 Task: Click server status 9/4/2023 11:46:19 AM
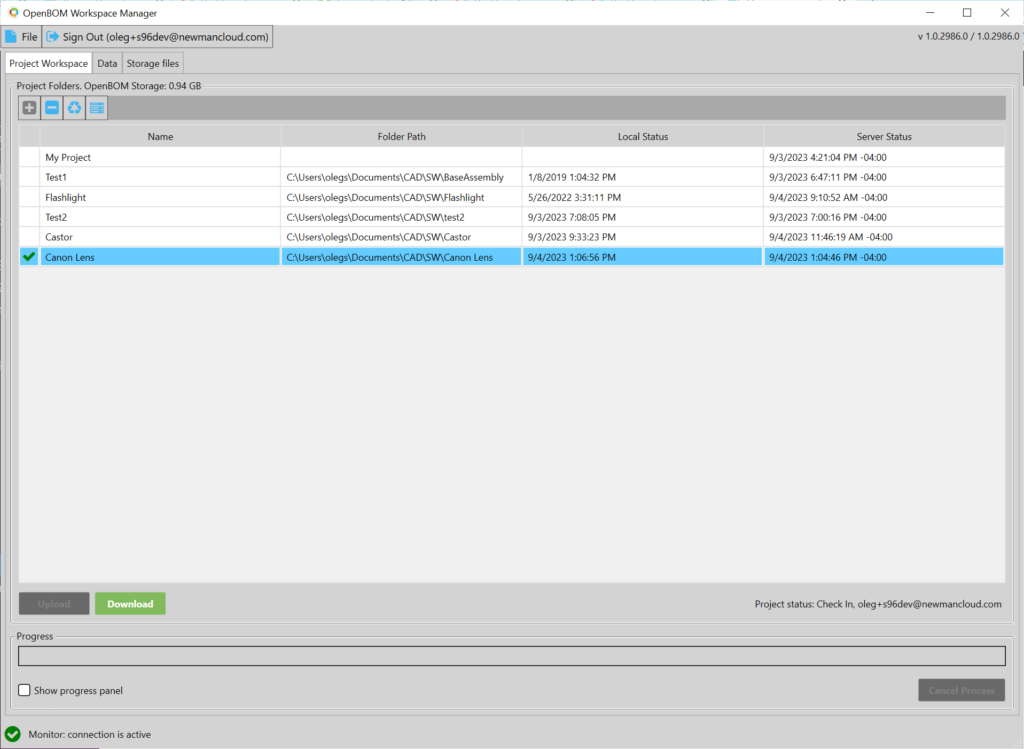831,237
